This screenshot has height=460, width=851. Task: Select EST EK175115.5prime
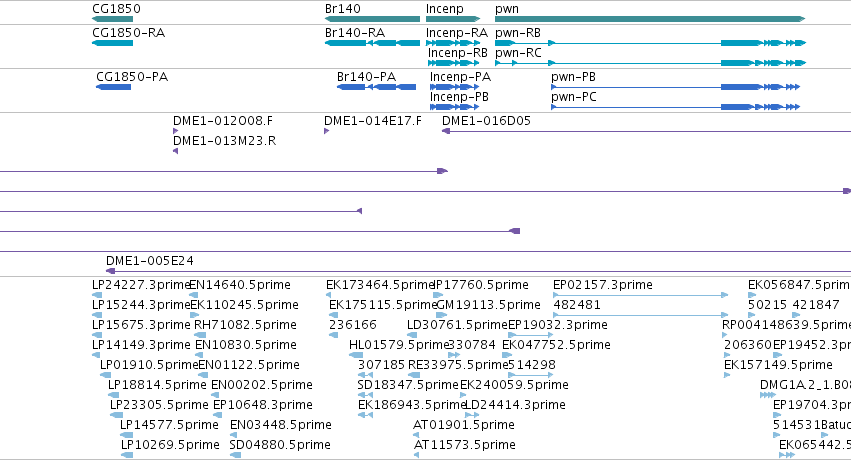point(383,305)
